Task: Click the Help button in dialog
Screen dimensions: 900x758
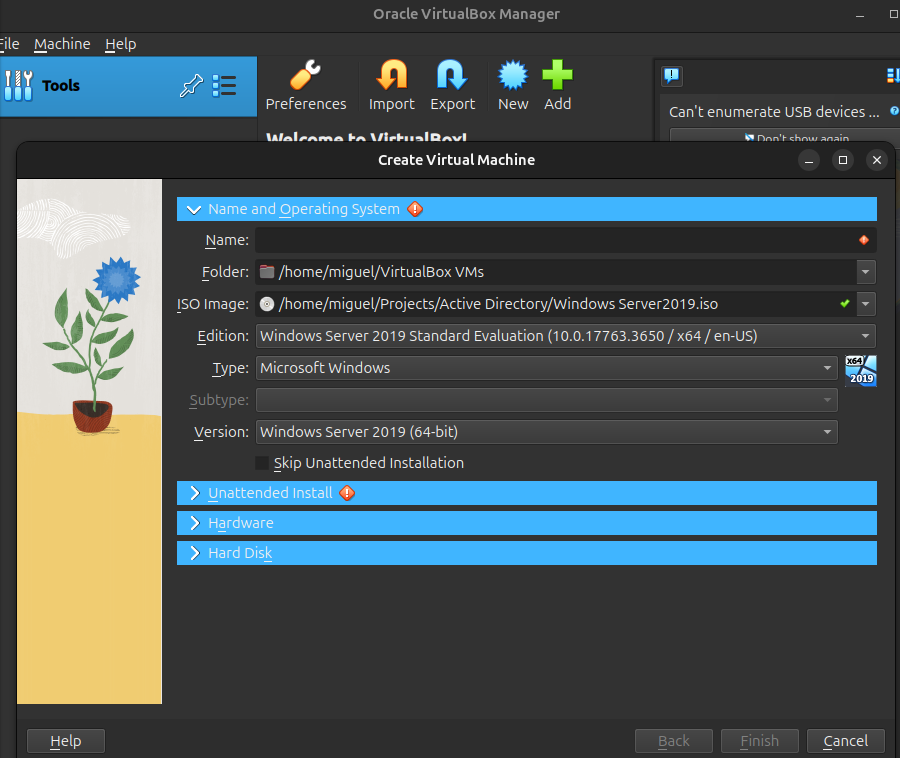Action: pyautogui.click(x=65, y=741)
